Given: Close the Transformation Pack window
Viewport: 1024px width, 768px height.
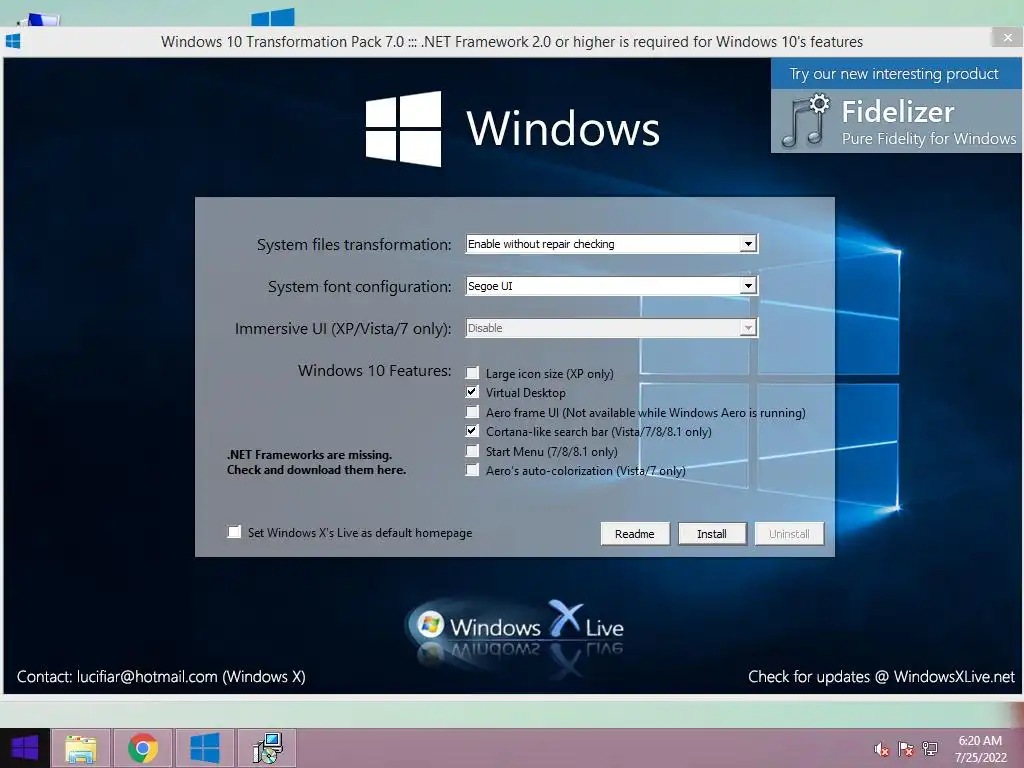Looking at the screenshot, I should click(1007, 38).
